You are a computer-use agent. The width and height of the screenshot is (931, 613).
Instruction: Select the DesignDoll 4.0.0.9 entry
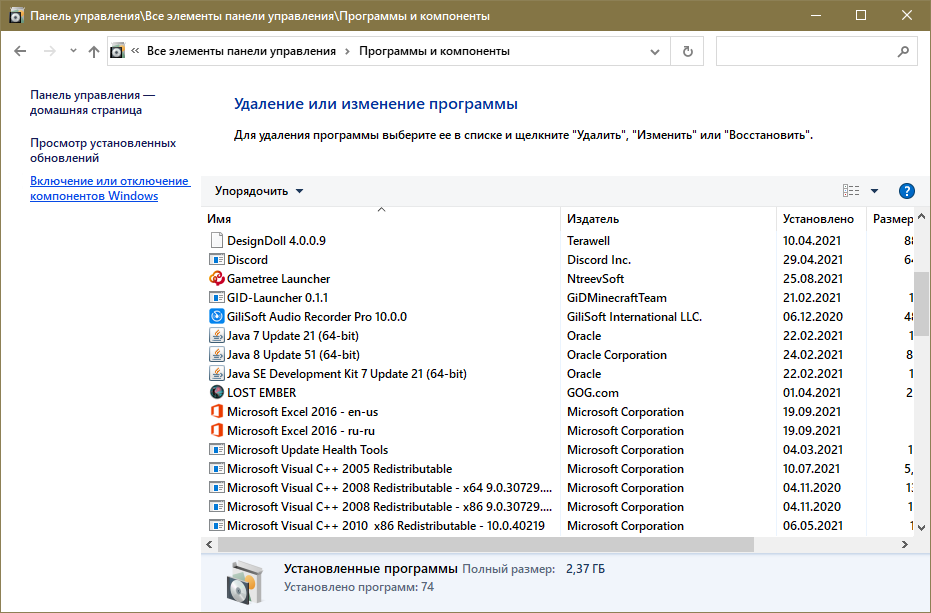pos(276,241)
